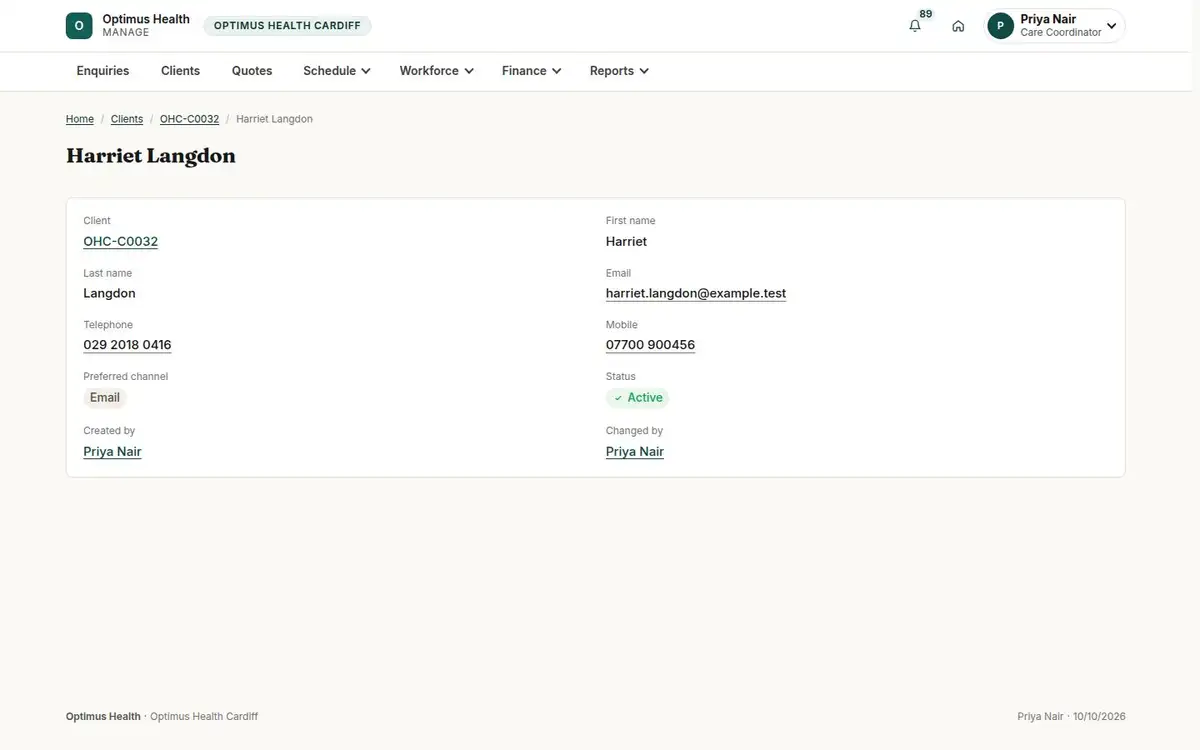Viewport: 1200px width, 750px height.
Task: Open the Workforce dropdown
Action: point(436,71)
